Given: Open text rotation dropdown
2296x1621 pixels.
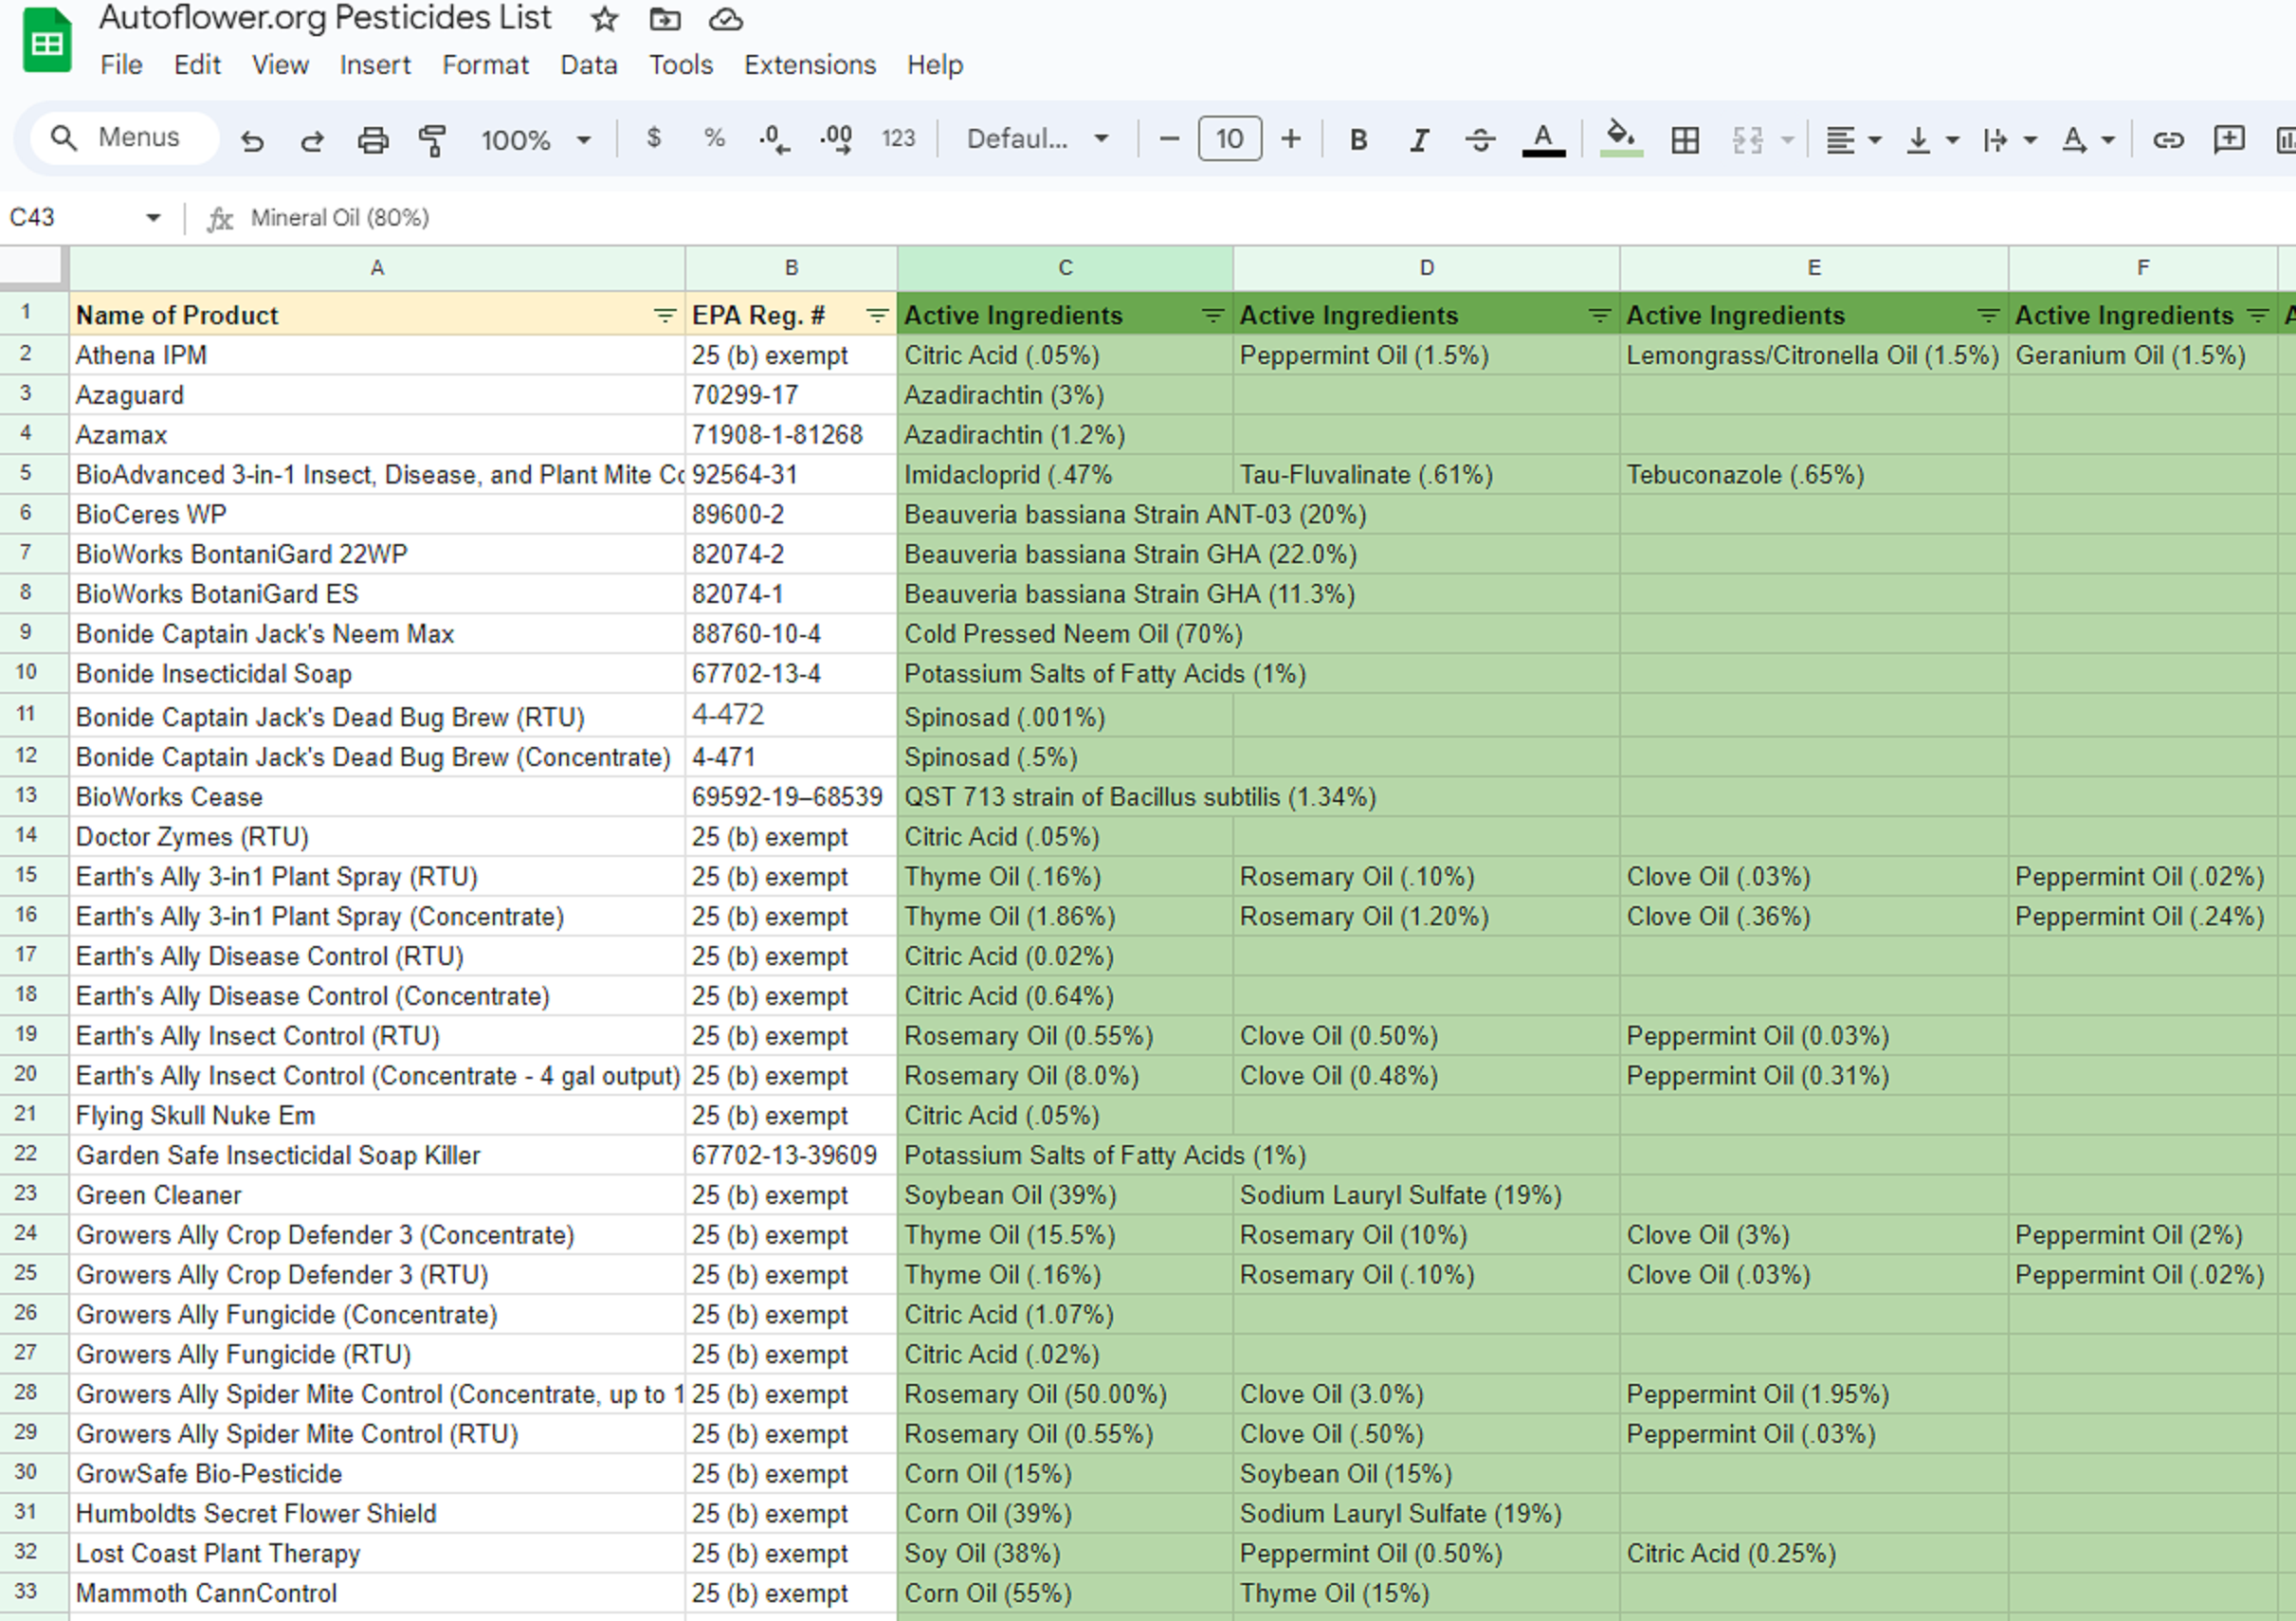Looking at the screenshot, I should point(2087,139).
